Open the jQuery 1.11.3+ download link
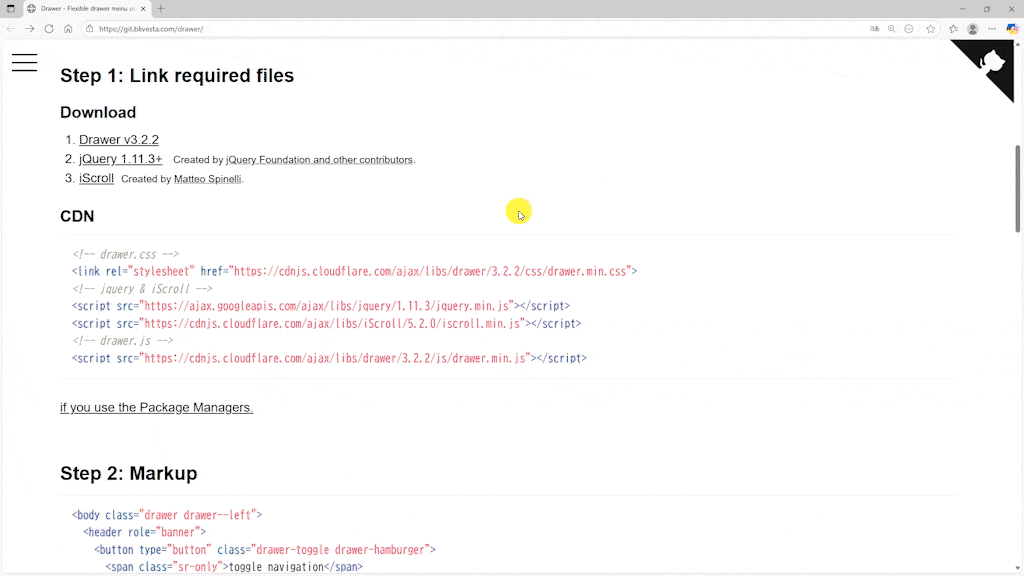 [120, 159]
